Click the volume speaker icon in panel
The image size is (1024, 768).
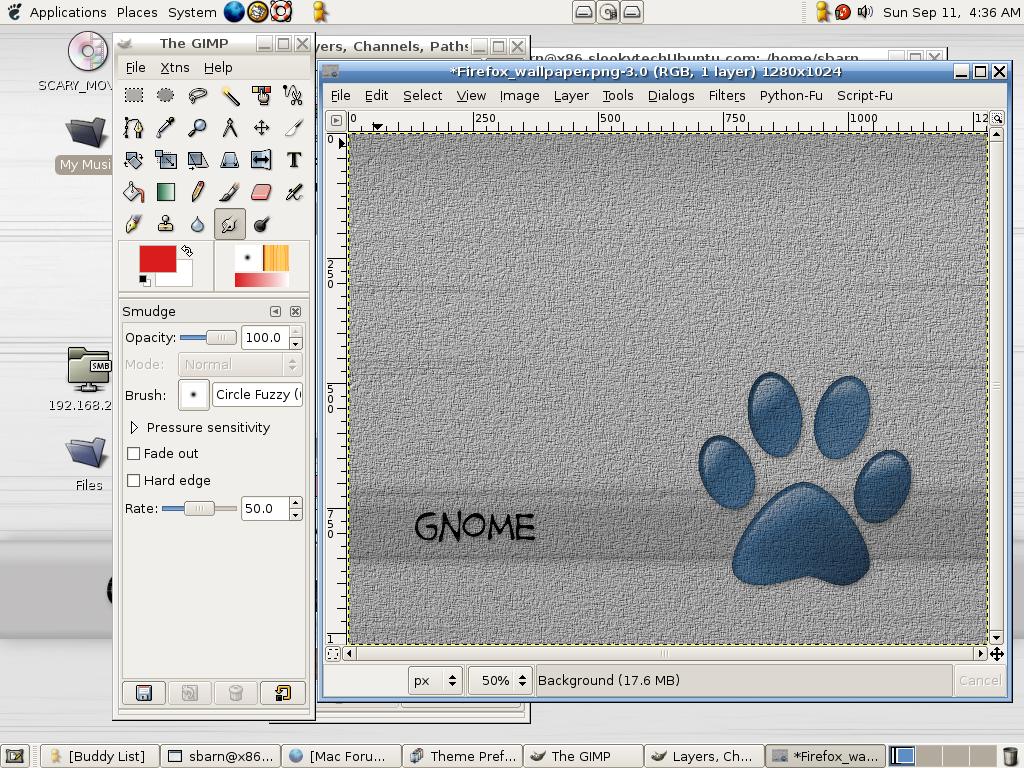coord(865,12)
